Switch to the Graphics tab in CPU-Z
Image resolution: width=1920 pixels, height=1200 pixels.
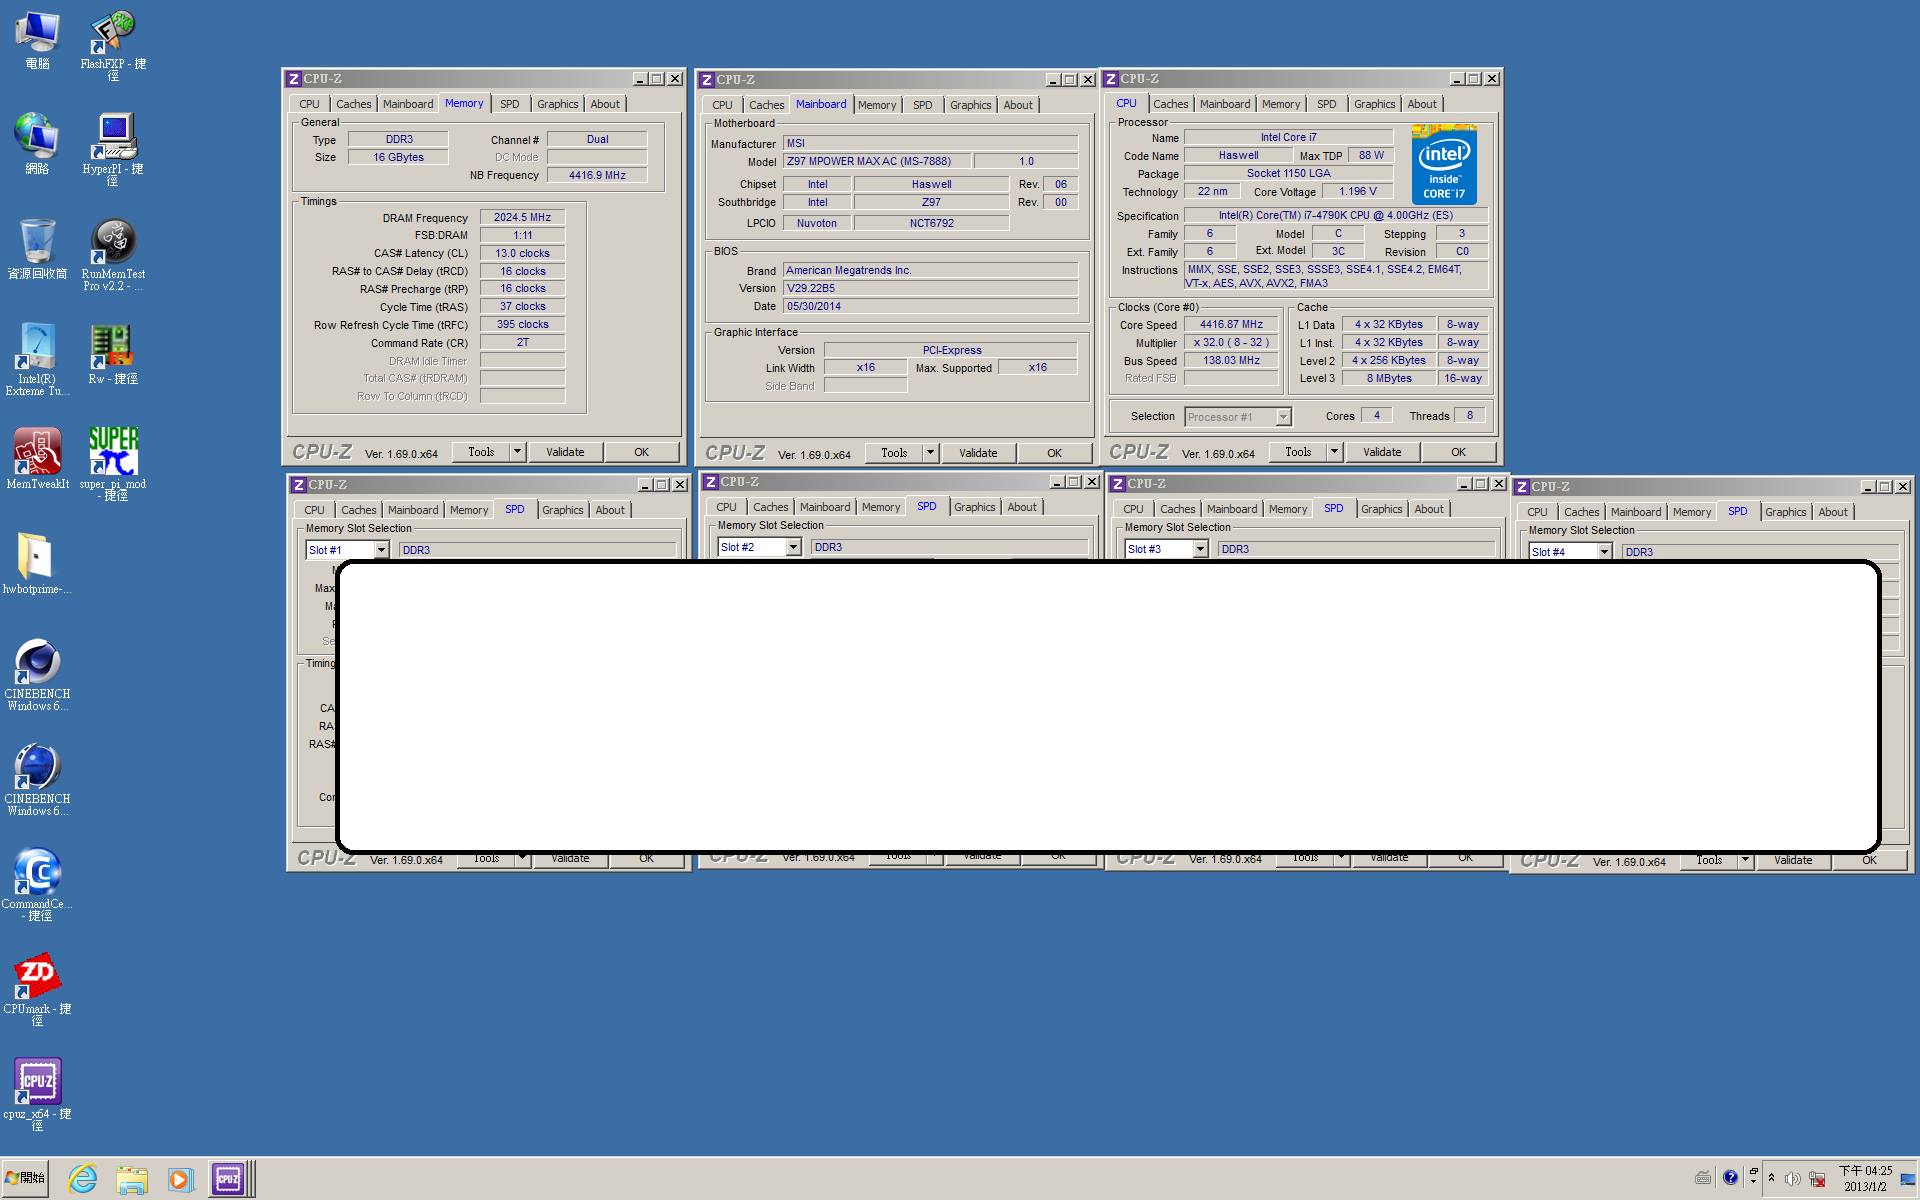(x=1374, y=103)
